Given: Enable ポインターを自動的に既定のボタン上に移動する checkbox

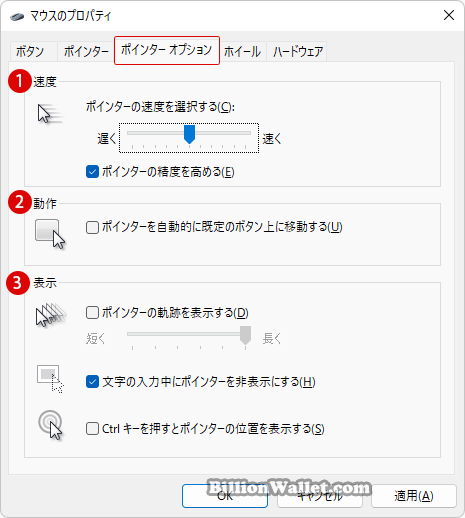Looking at the screenshot, I should (92, 228).
